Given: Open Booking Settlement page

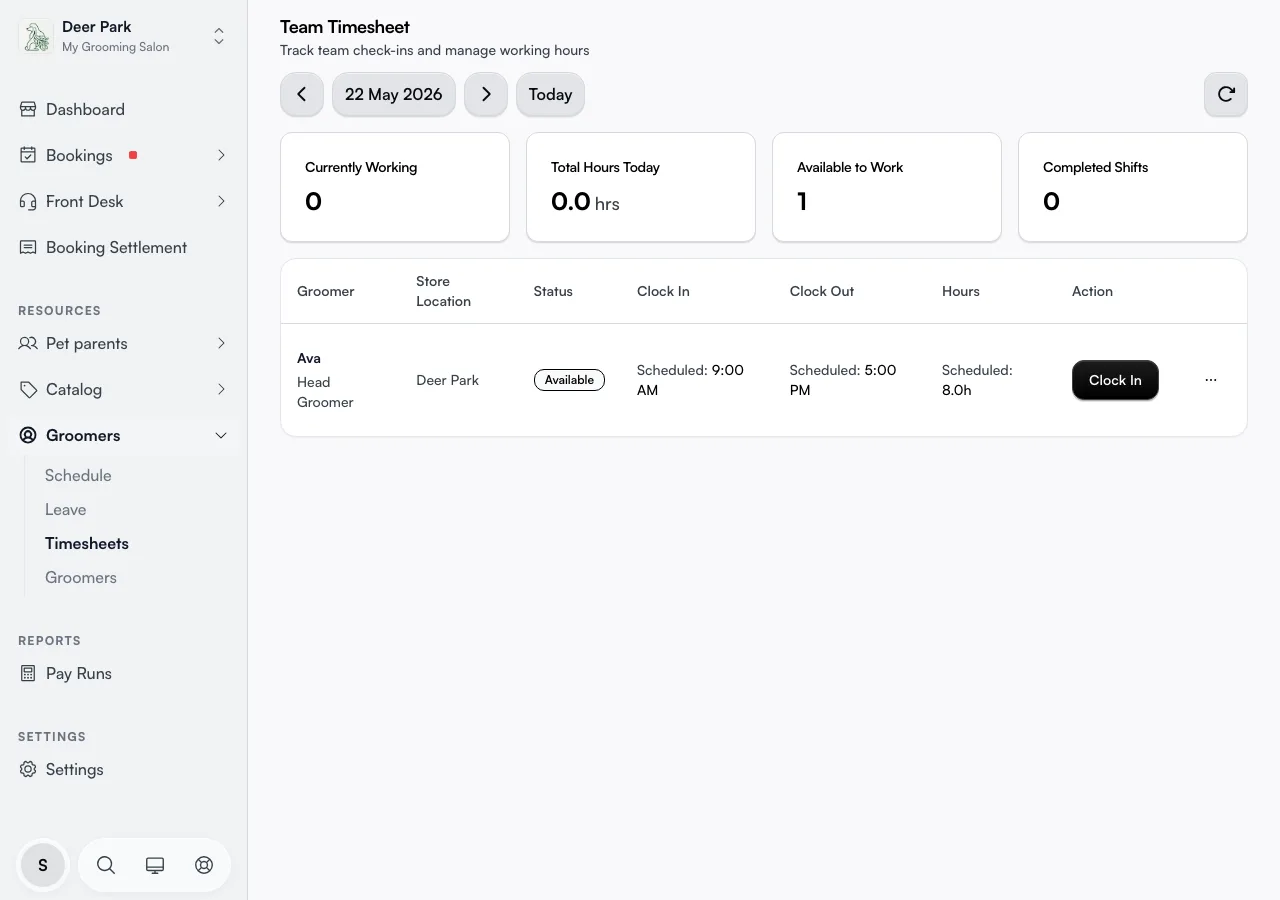Looking at the screenshot, I should pos(116,247).
